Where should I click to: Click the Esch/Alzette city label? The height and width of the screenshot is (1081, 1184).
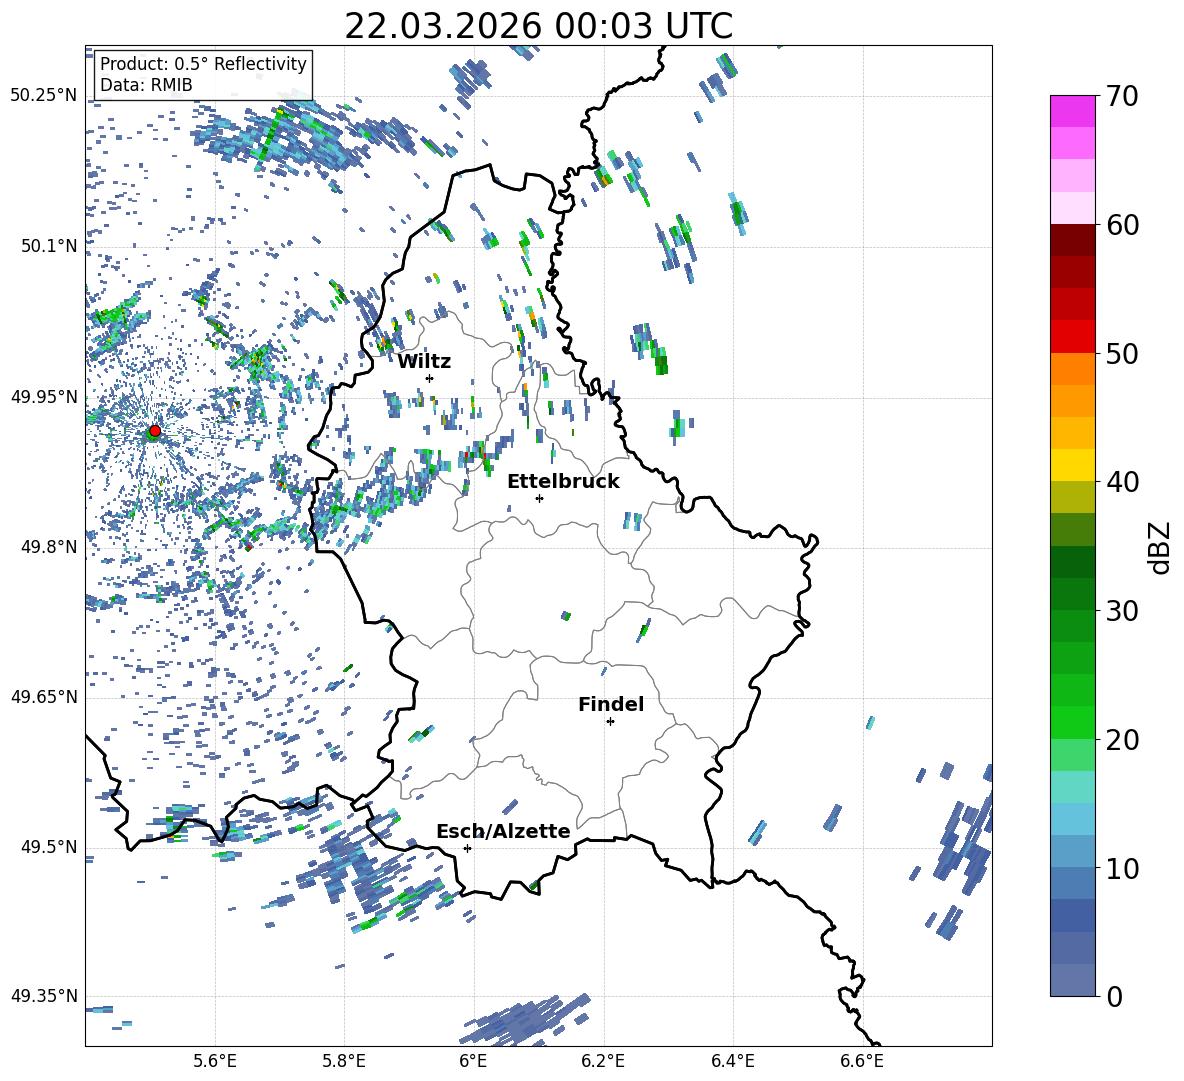point(503,831)
